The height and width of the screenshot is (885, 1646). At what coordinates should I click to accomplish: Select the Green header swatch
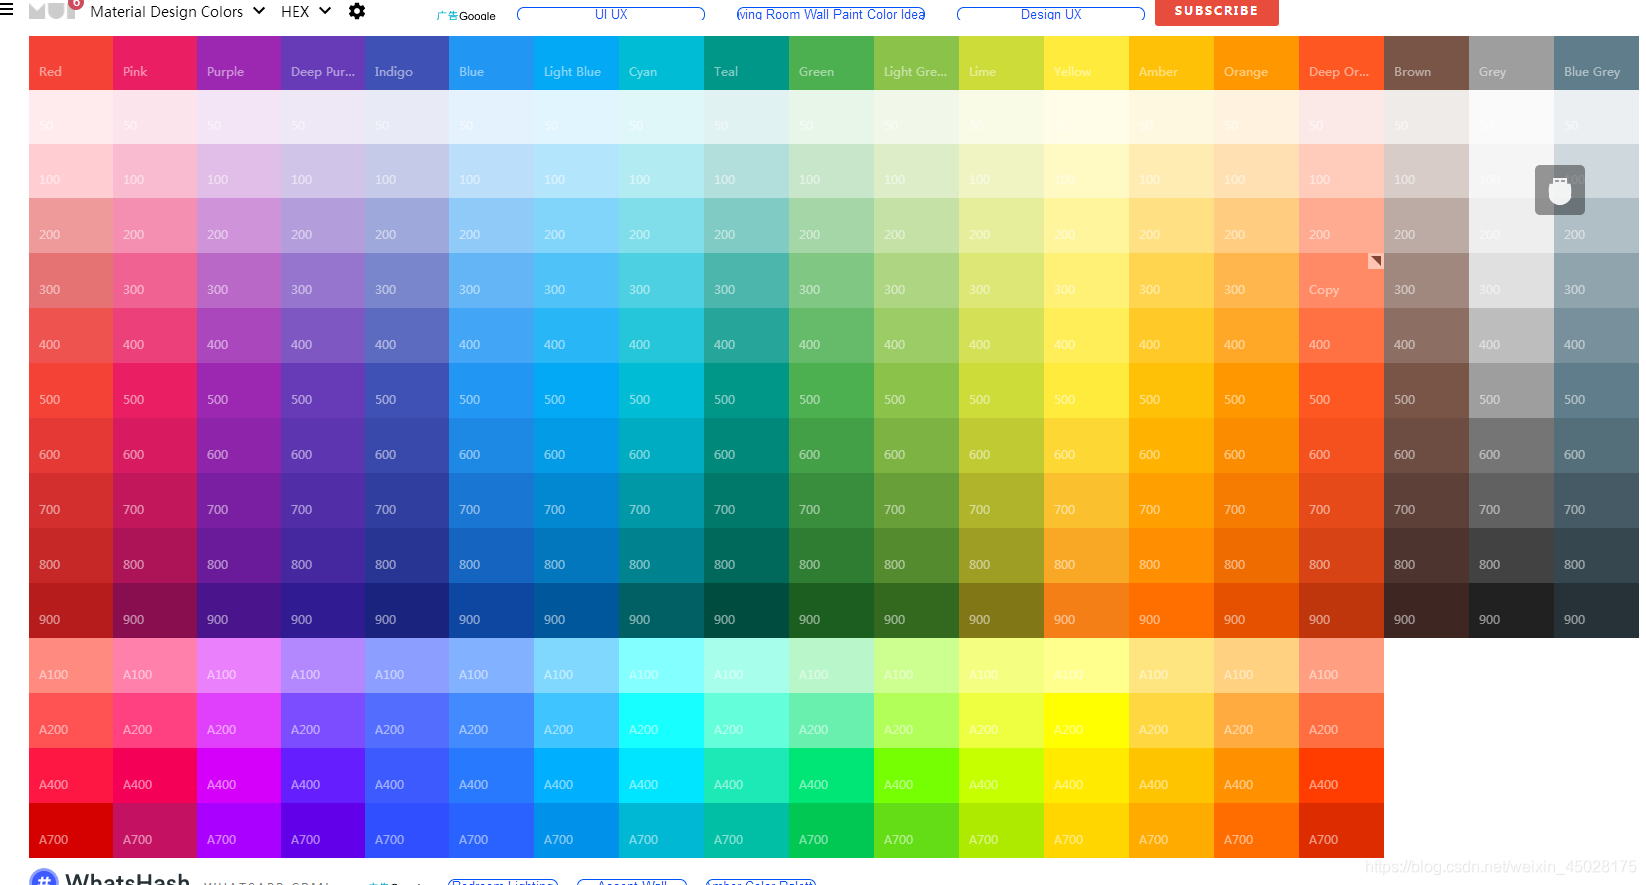(831, 63)
